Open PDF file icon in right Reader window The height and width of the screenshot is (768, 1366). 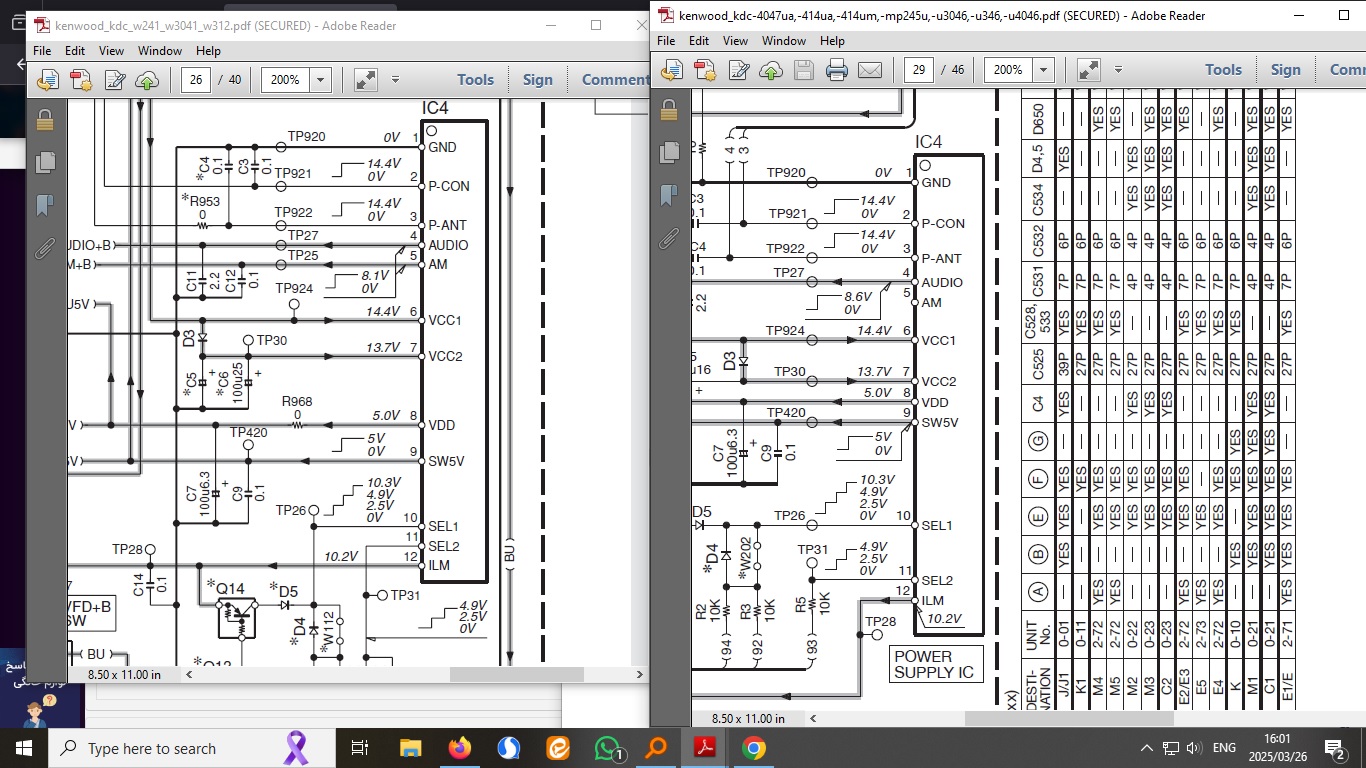tap(671, 70)
